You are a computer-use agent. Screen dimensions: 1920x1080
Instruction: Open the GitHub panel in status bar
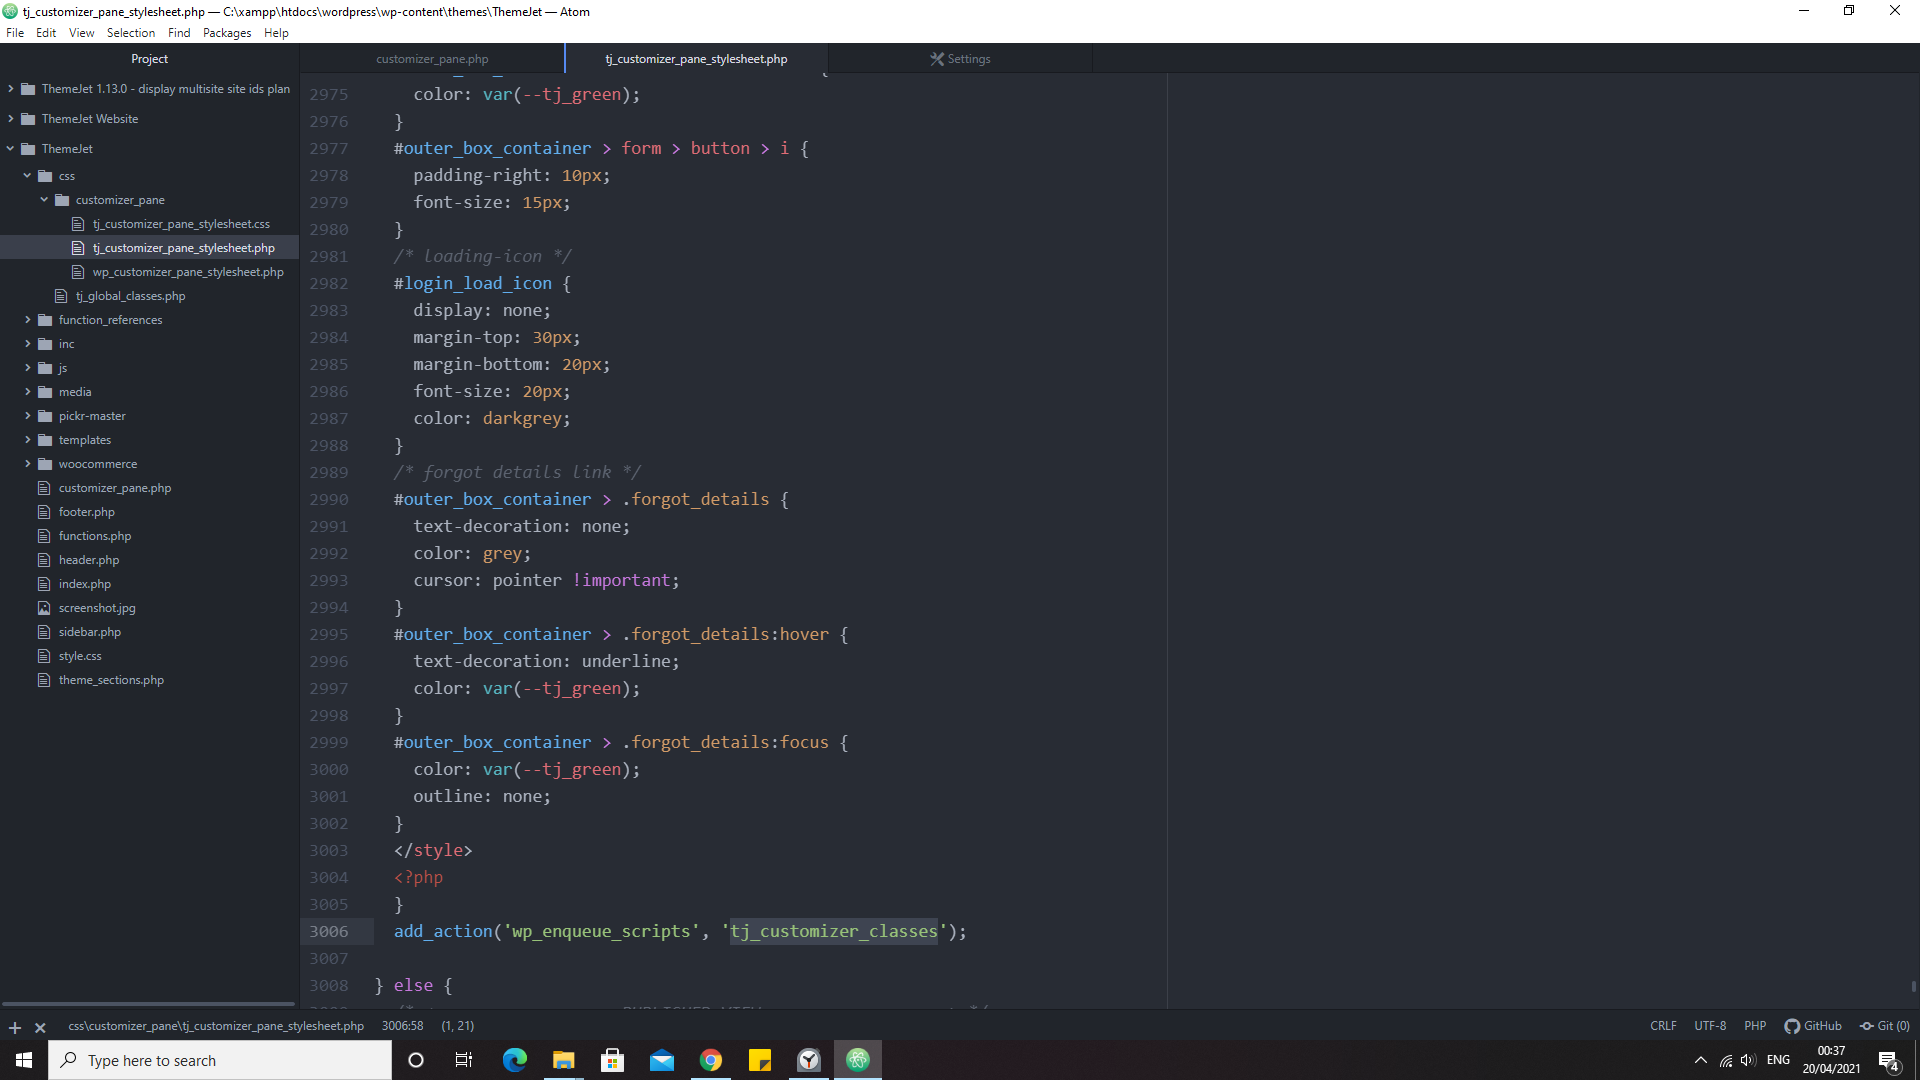click(1813, 1025)
